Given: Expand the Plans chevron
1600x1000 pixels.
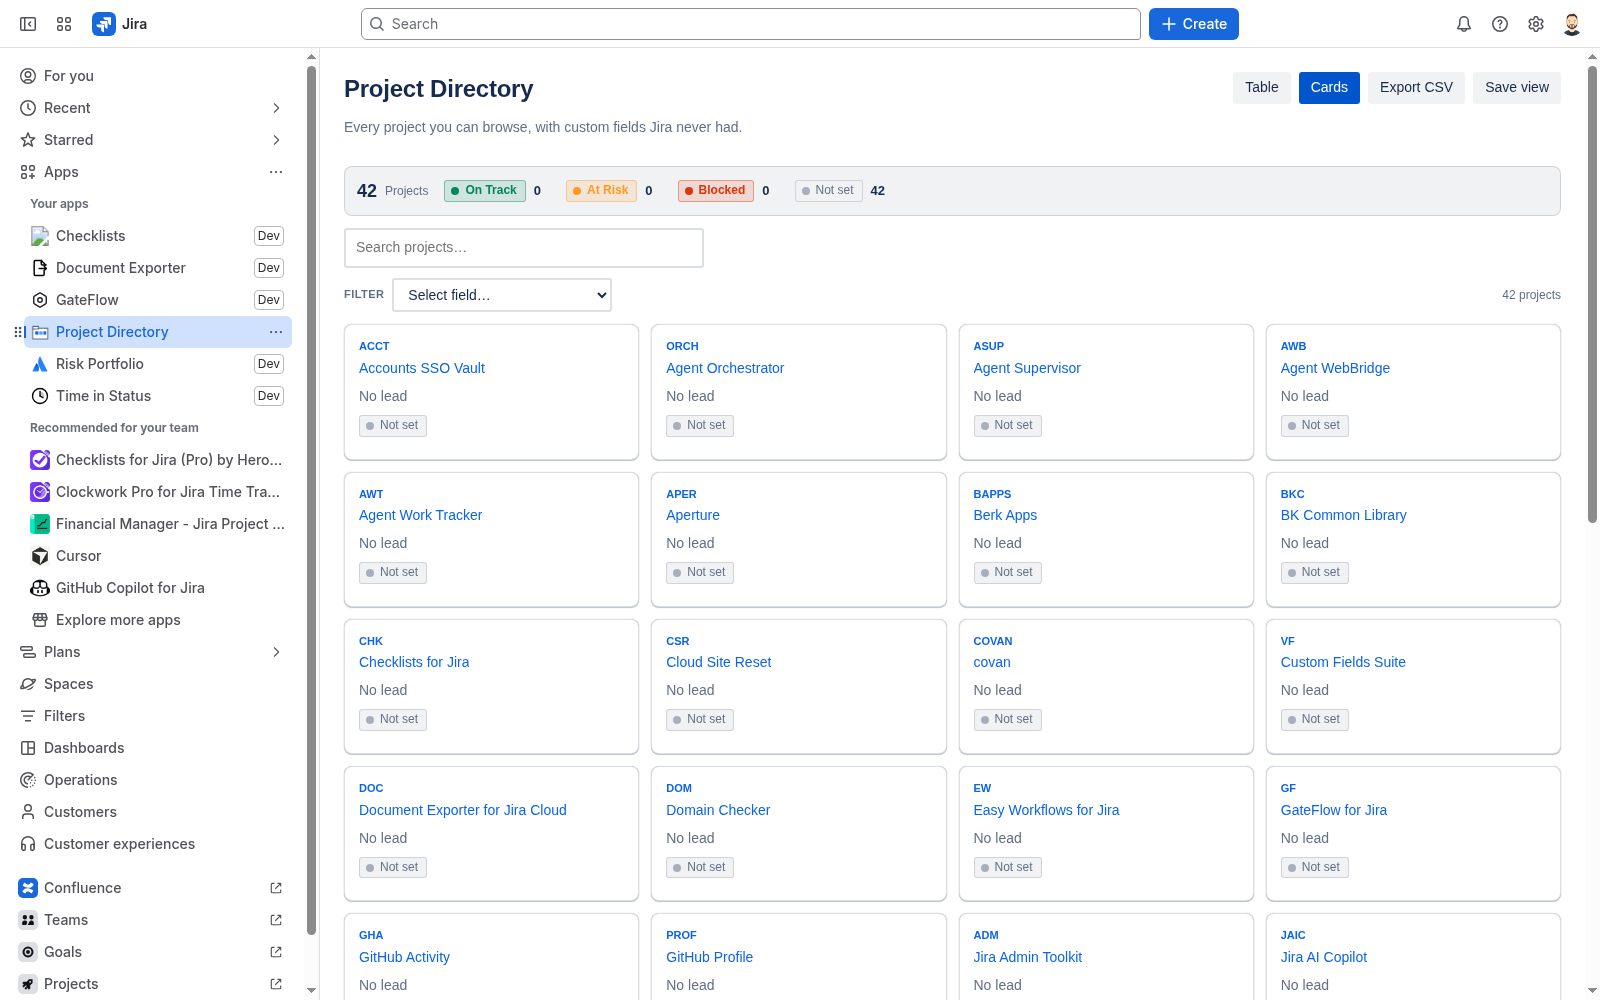Looking at the screenshot, I should [276, 652].
